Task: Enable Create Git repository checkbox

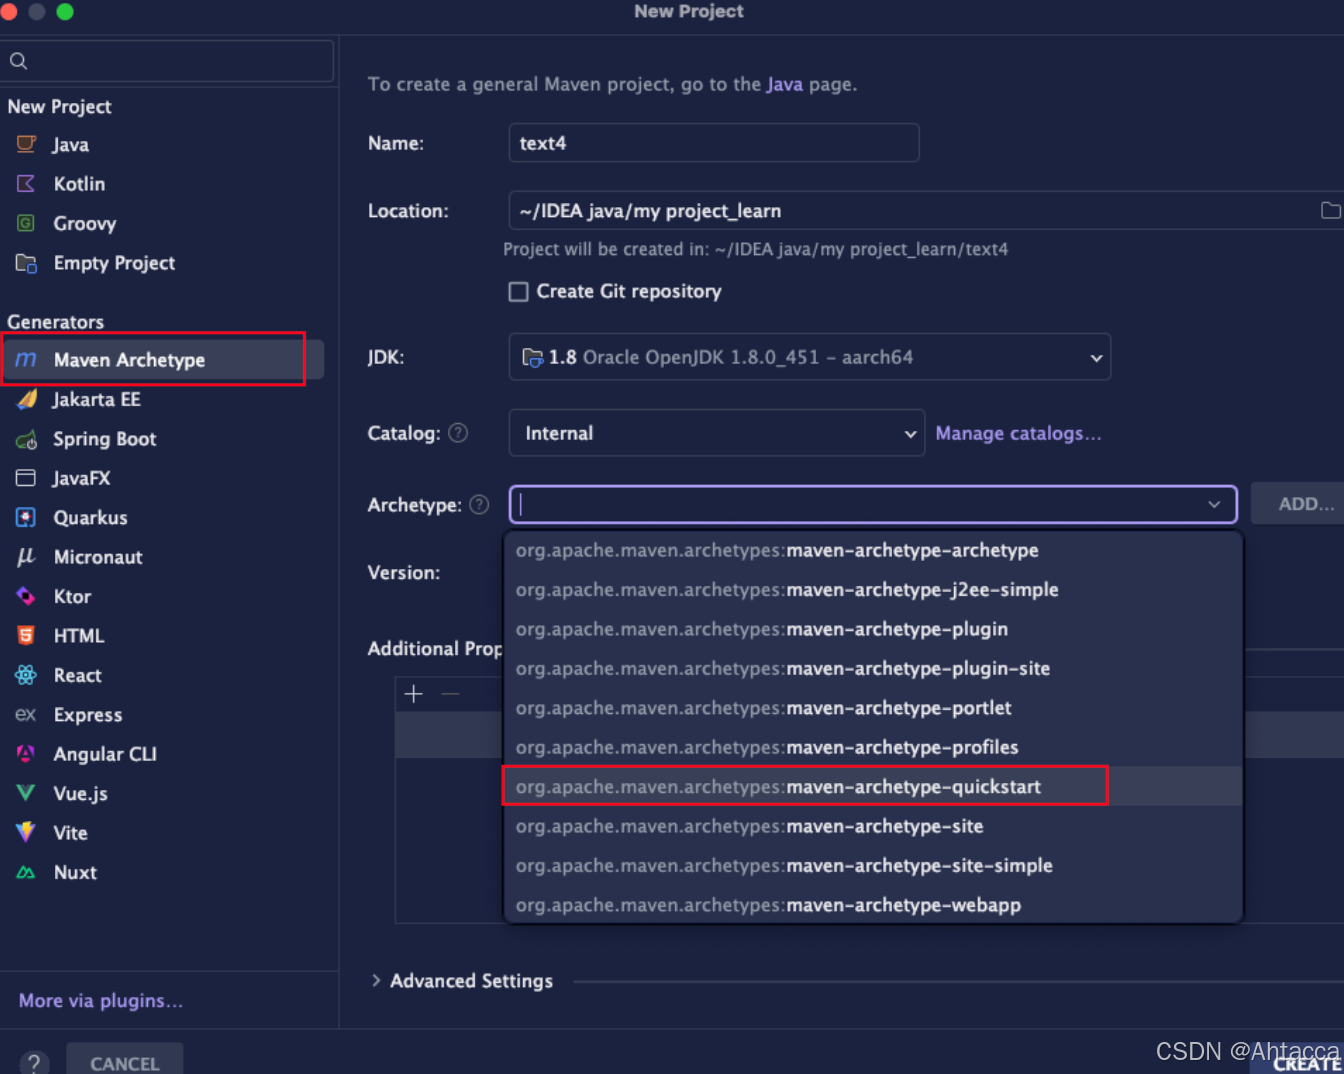Action: [518, 292]
